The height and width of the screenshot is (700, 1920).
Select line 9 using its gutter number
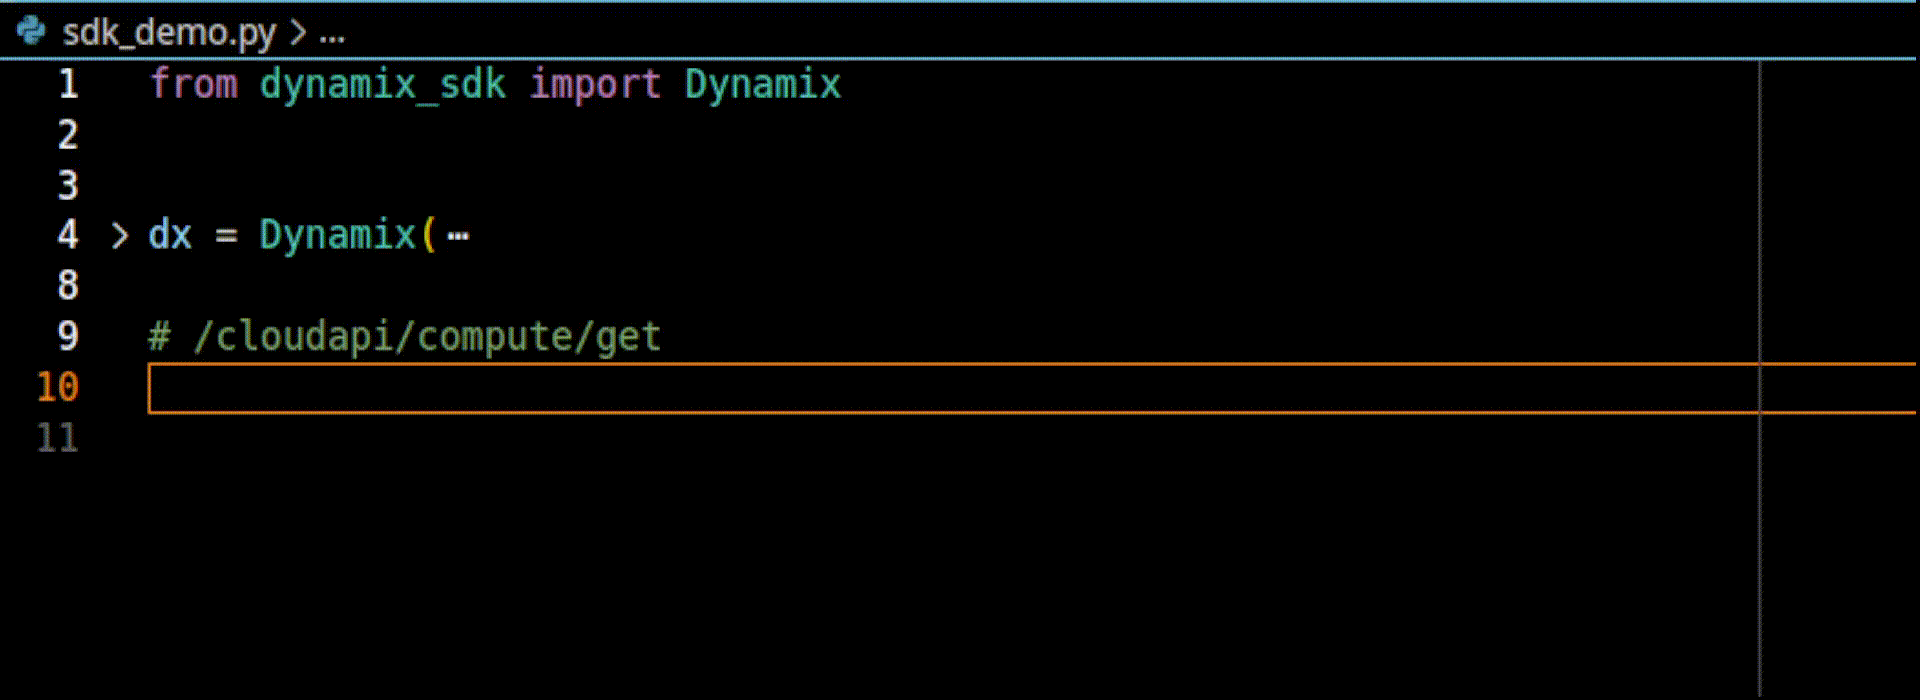coord(68,336)
